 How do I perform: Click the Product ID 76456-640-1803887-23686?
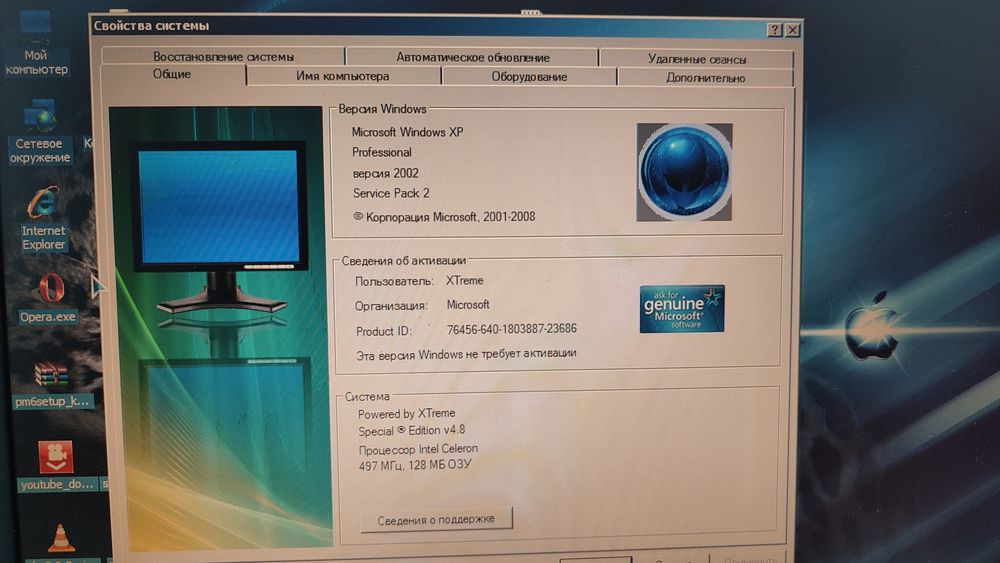coord(511,329)
